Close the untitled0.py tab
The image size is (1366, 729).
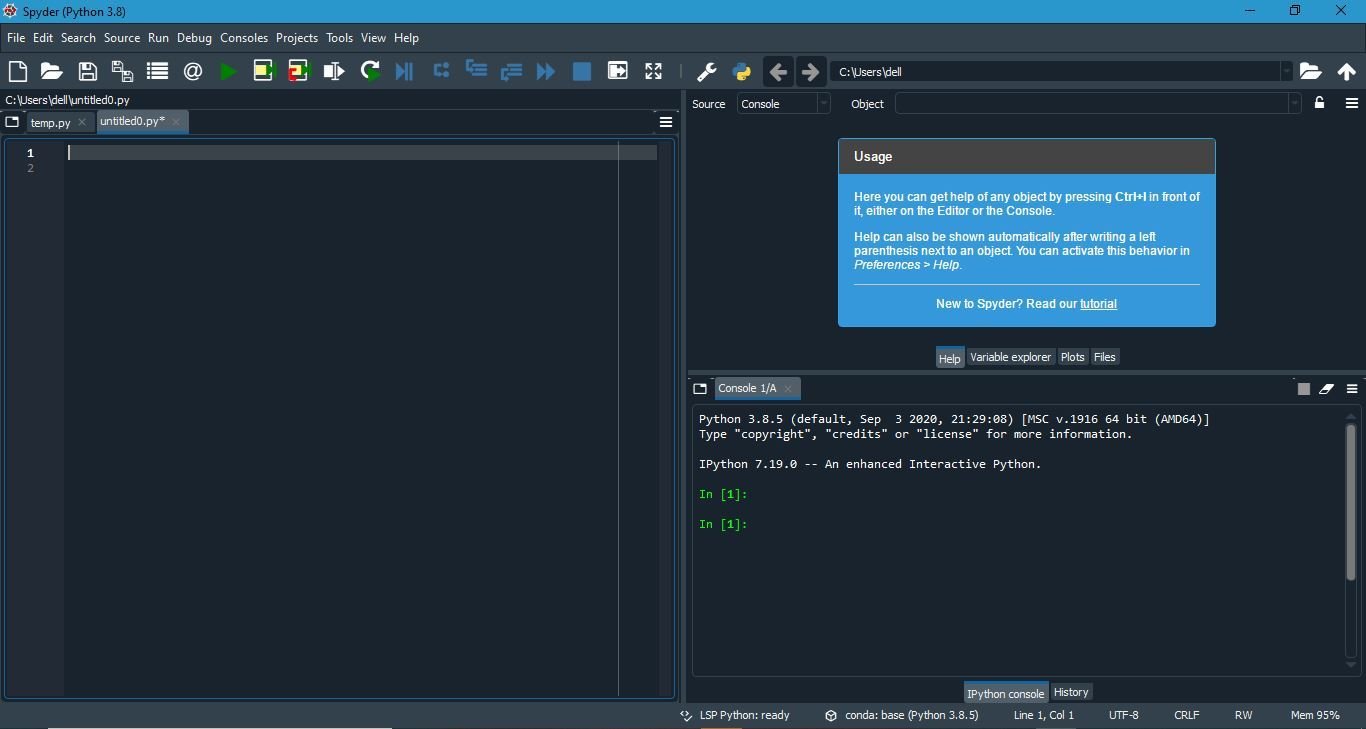click(x=176, y=122)
